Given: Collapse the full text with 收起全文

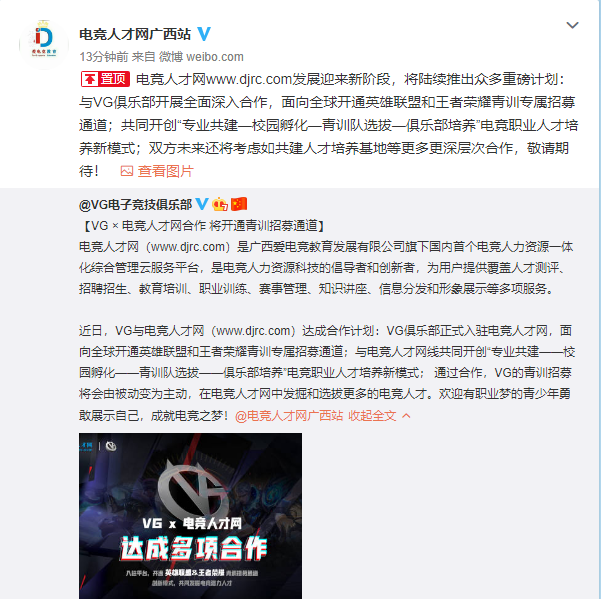Looking at the screenshot, I should pyautogui.click(x=372, y=415).
